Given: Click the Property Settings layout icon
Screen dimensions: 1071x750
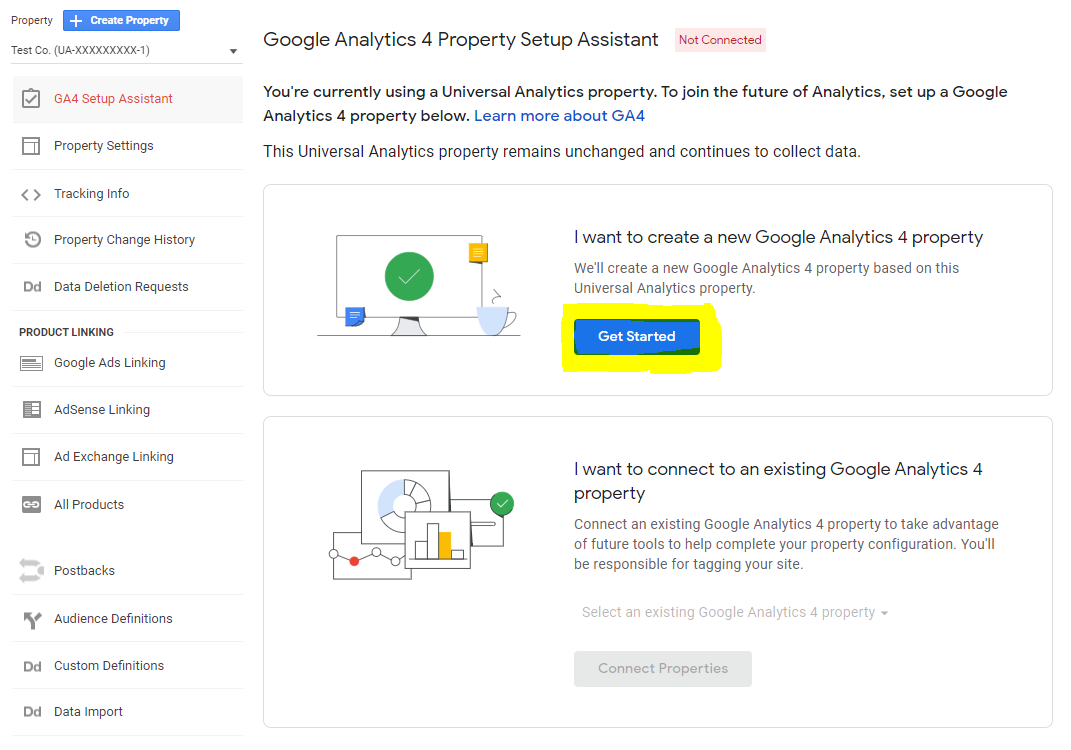Looking at the screenshot, I should tap(31, 146).
